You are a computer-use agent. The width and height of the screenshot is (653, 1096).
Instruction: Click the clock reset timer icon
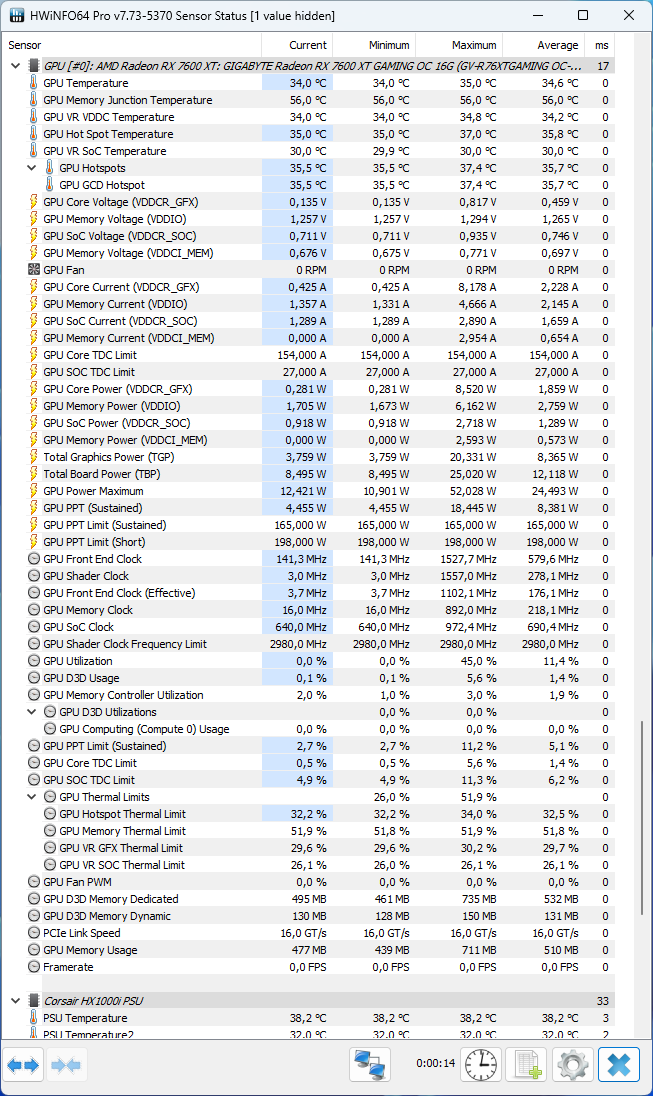point(481,1065)
